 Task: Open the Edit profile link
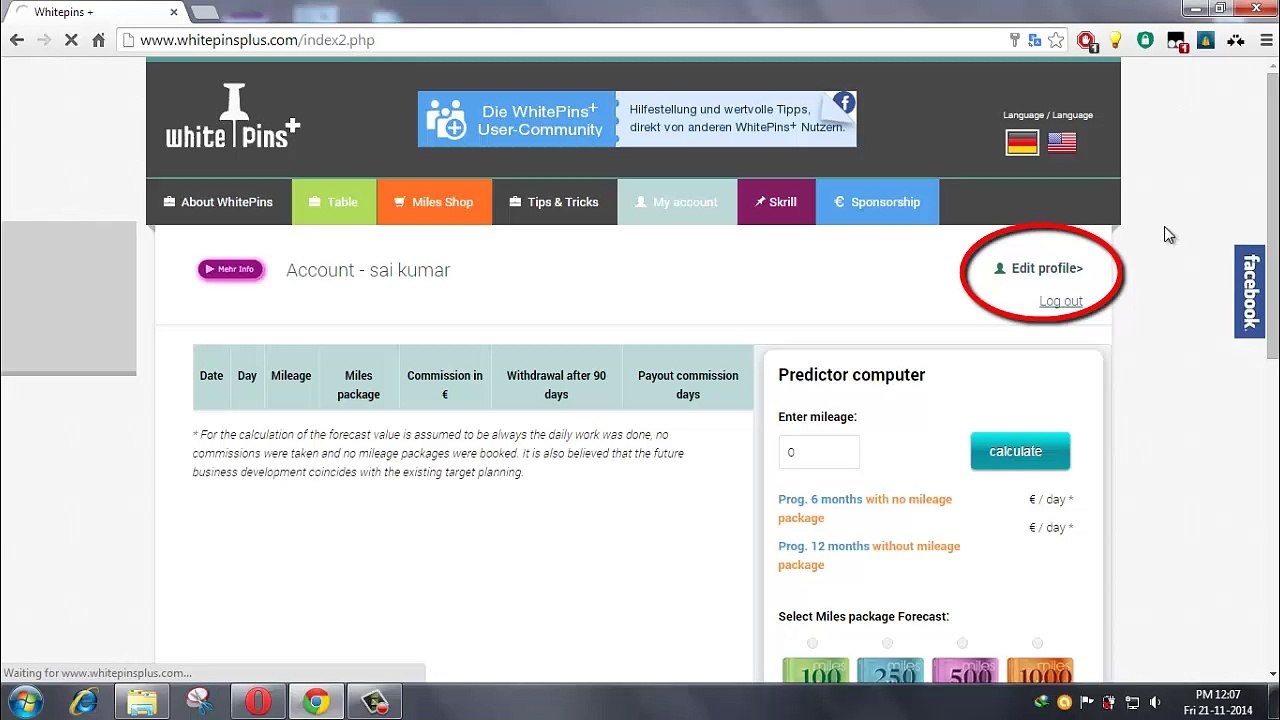[1039, 268]
